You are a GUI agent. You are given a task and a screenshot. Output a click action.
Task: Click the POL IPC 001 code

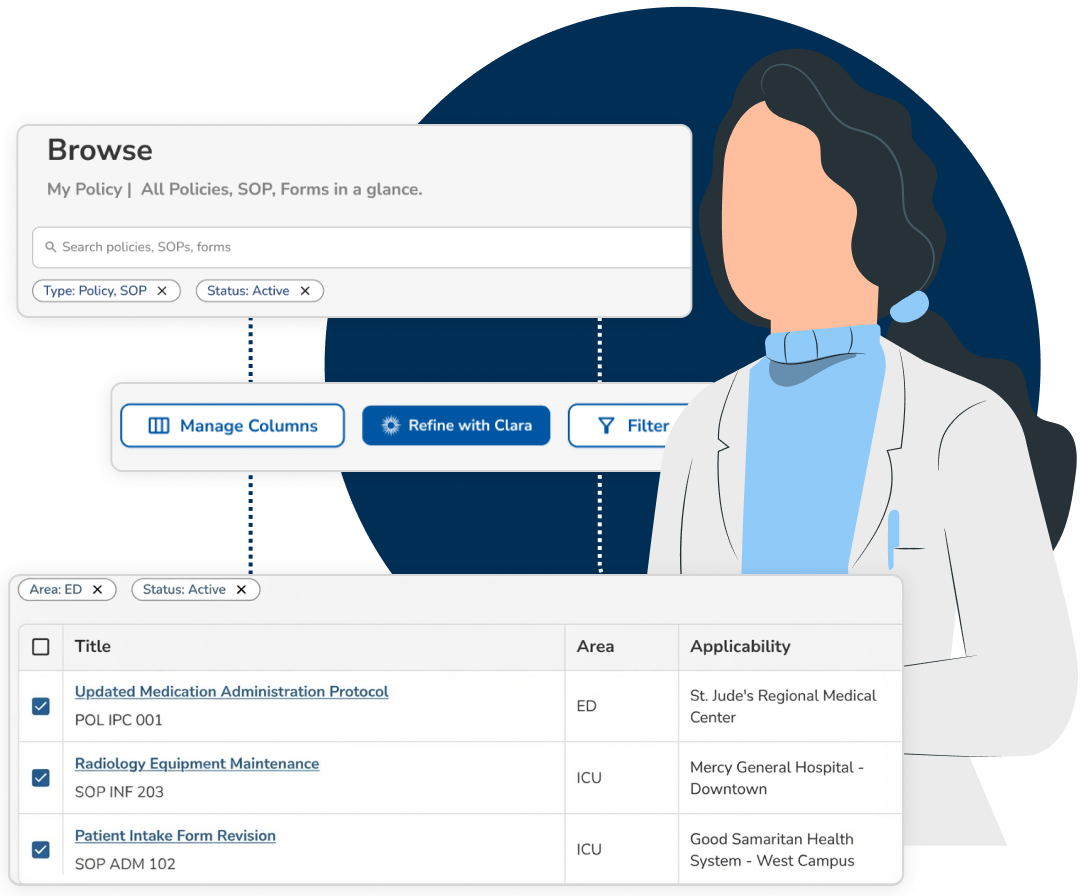[x=118, y=720]
